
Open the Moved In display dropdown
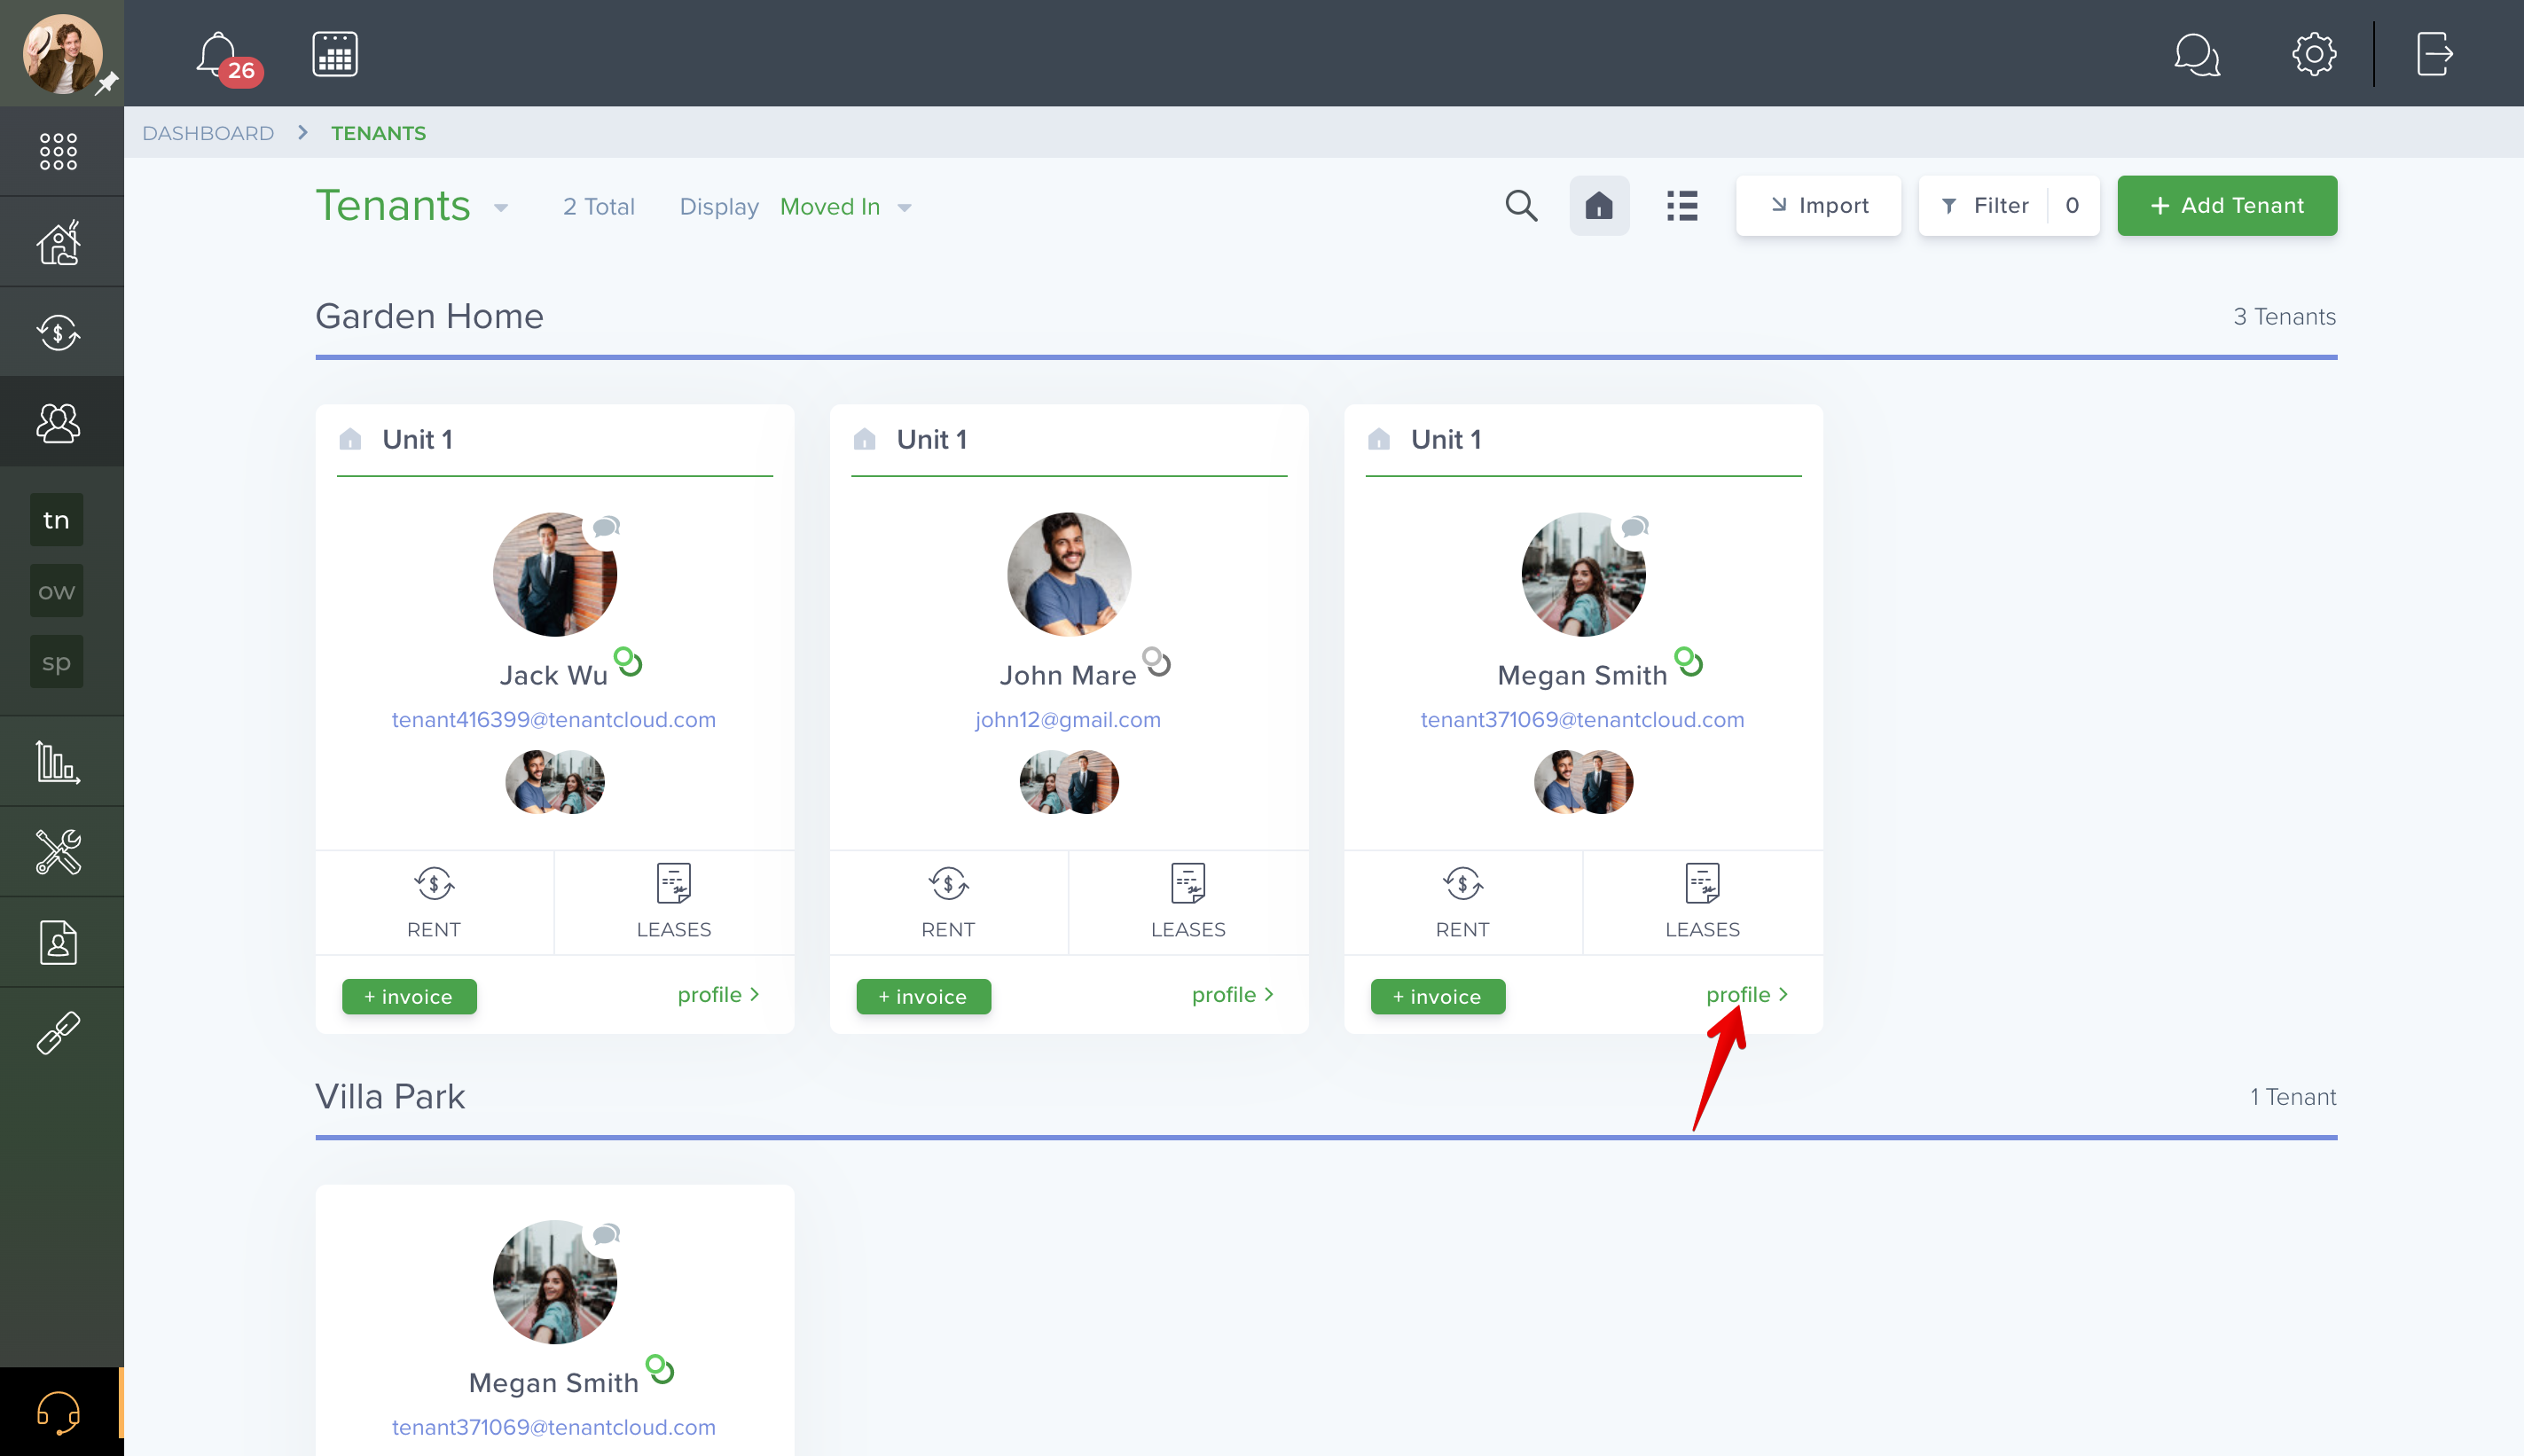pos(845,207)
